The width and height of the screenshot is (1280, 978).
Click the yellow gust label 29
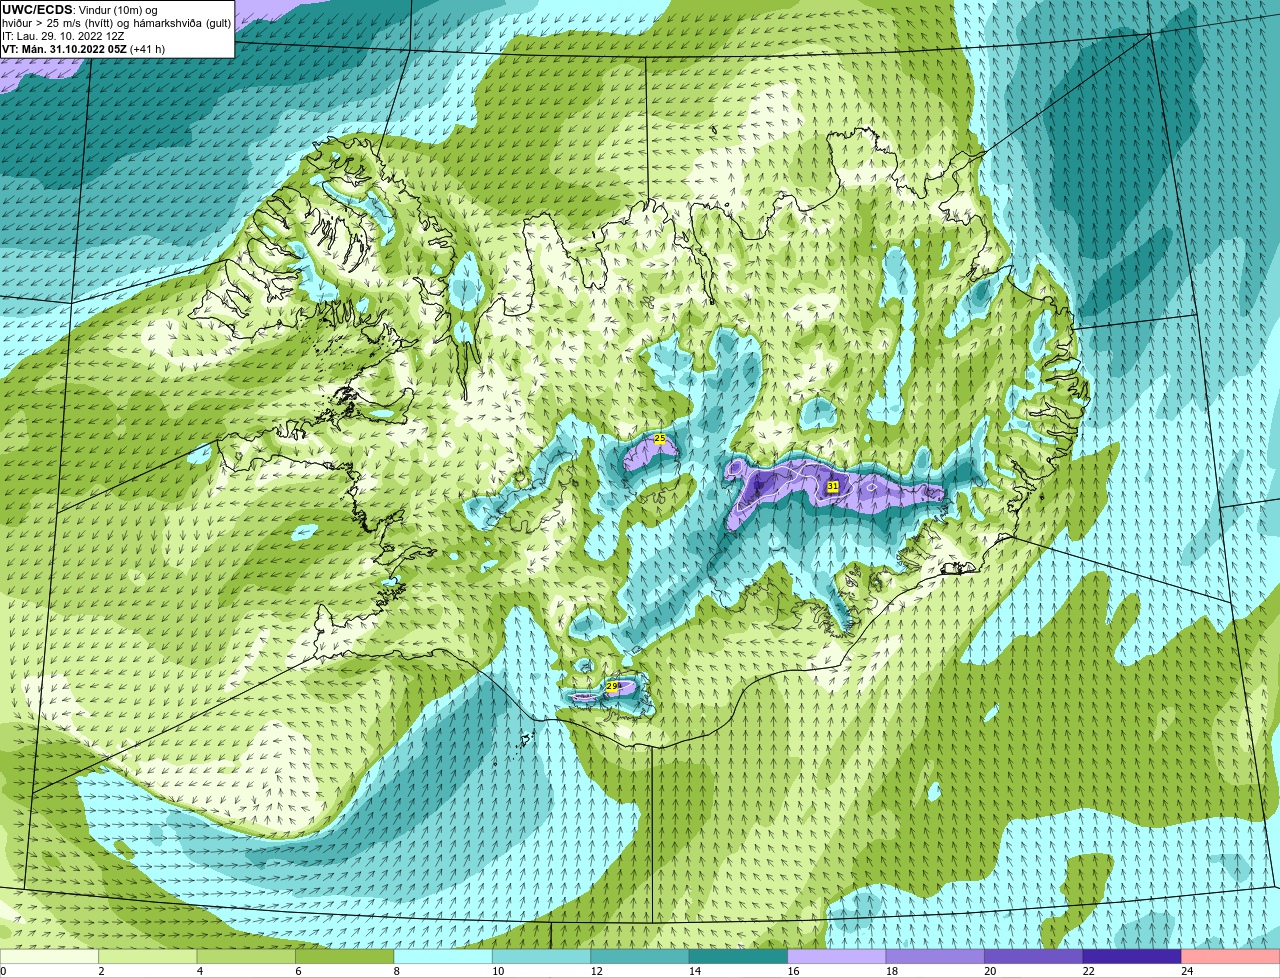(x=612, y=686)
